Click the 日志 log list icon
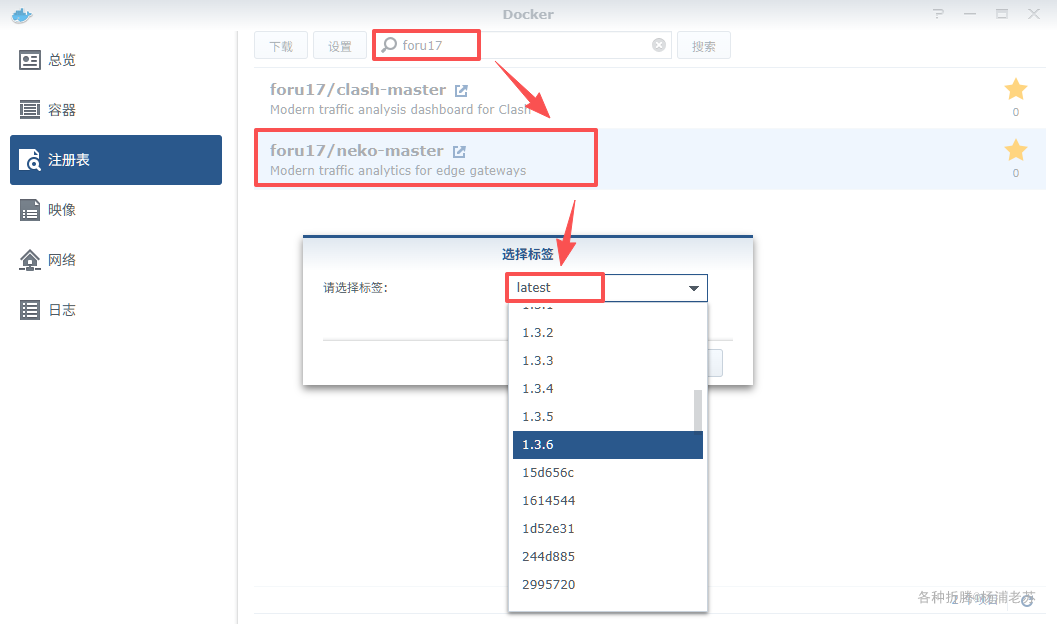 click(x=30, y=310)
